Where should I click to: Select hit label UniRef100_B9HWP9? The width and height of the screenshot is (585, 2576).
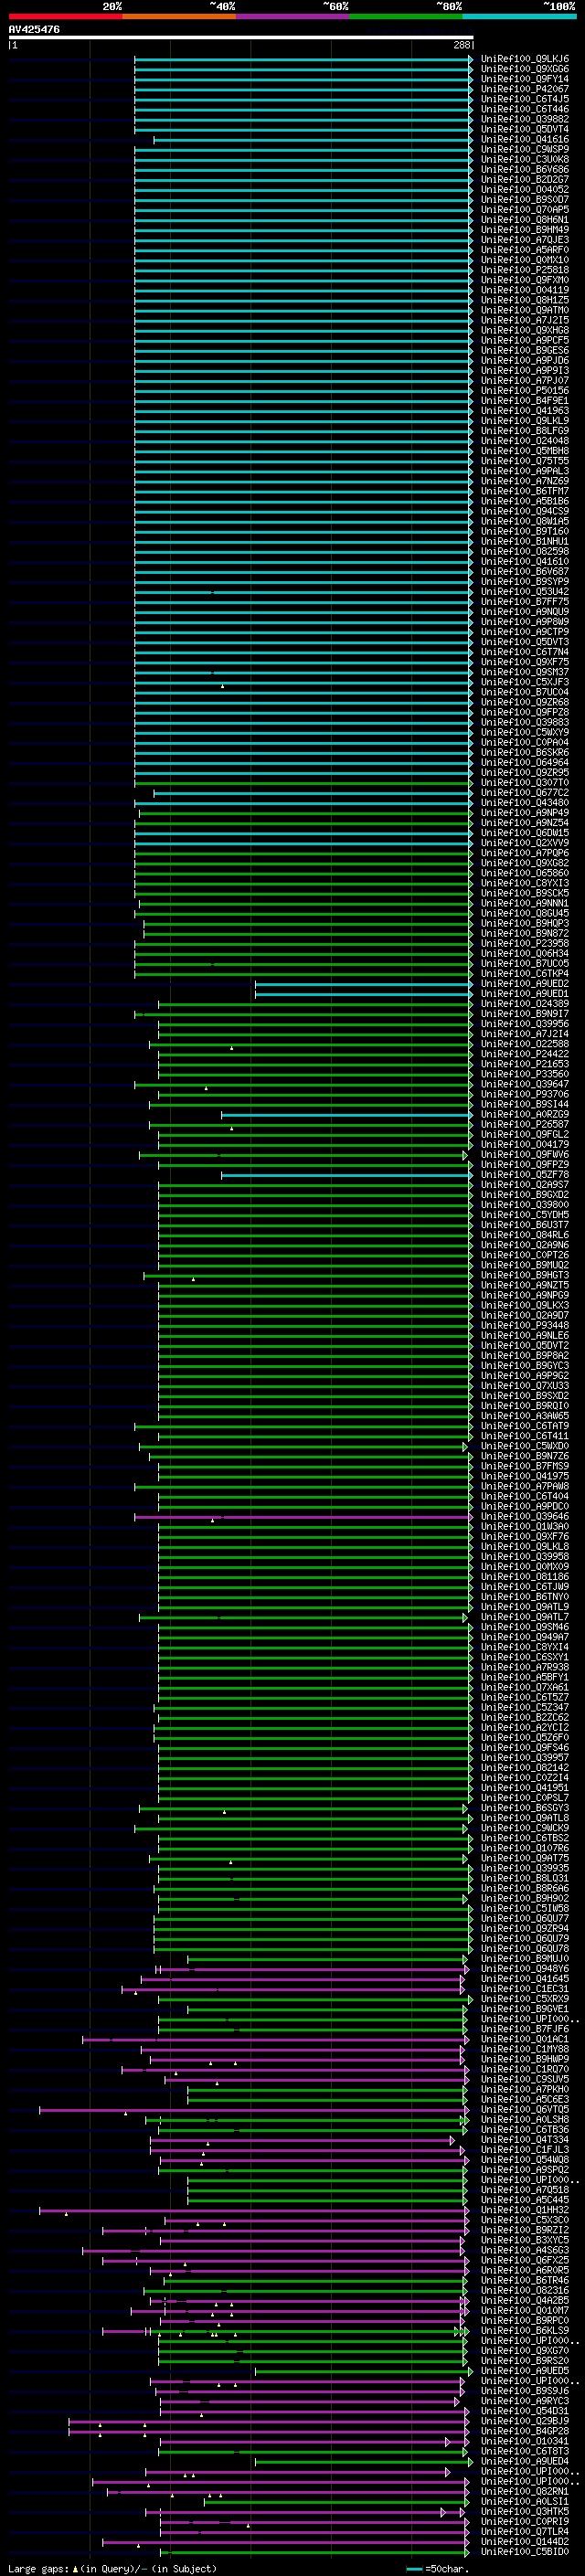coord(525,2058)
